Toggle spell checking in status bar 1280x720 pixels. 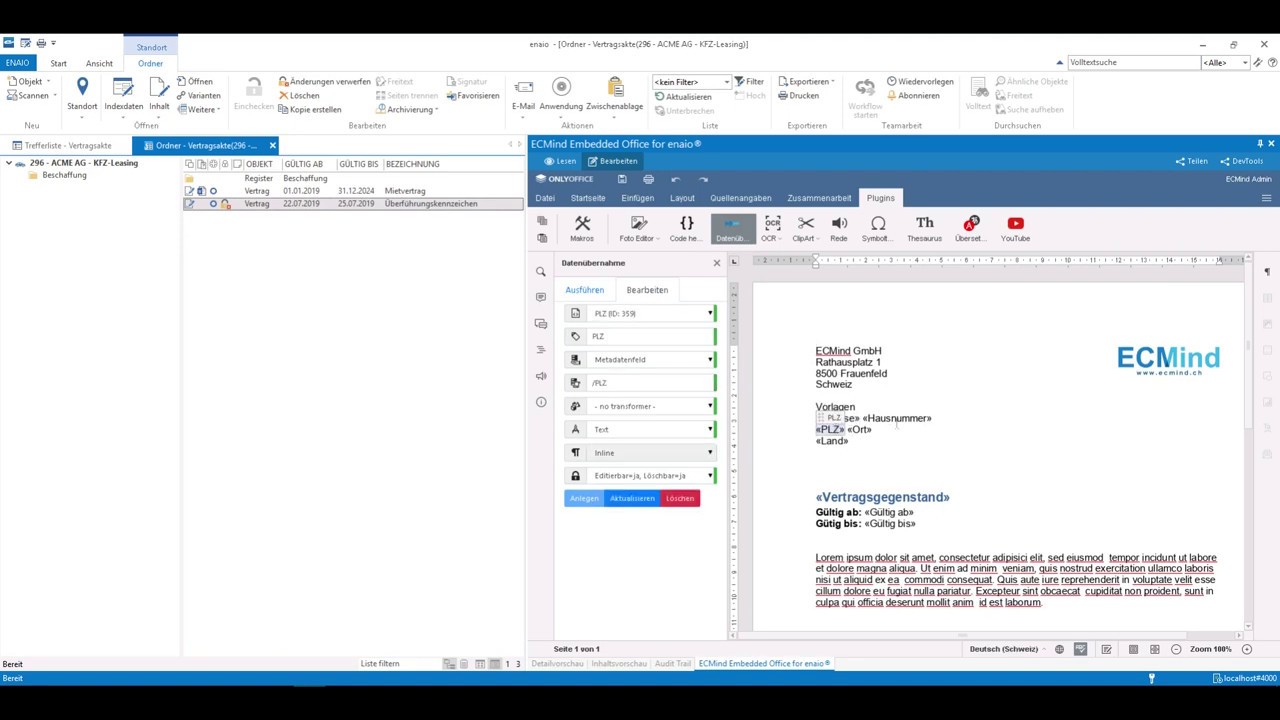(1081, 649)
